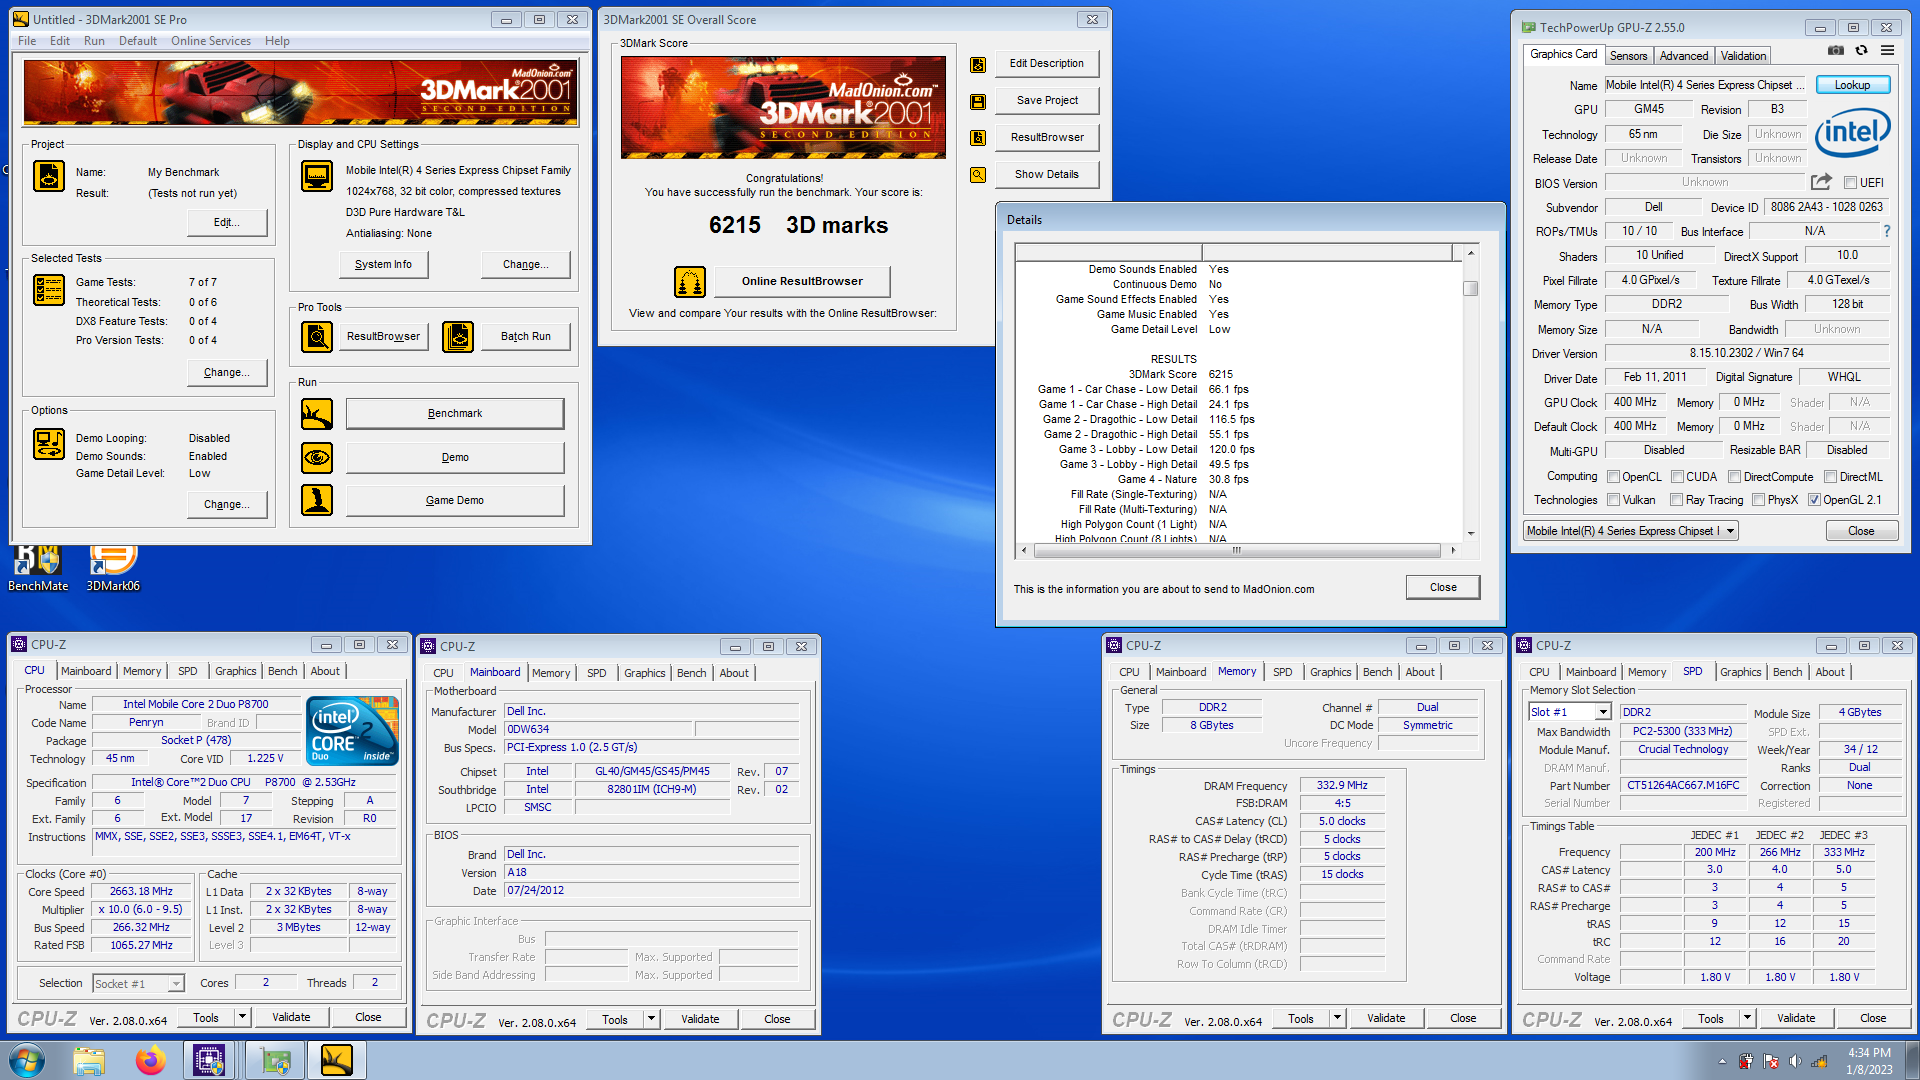Toggle the Vulkan checkbox
1920x1080 pixels.
(x=1613, y=500)
